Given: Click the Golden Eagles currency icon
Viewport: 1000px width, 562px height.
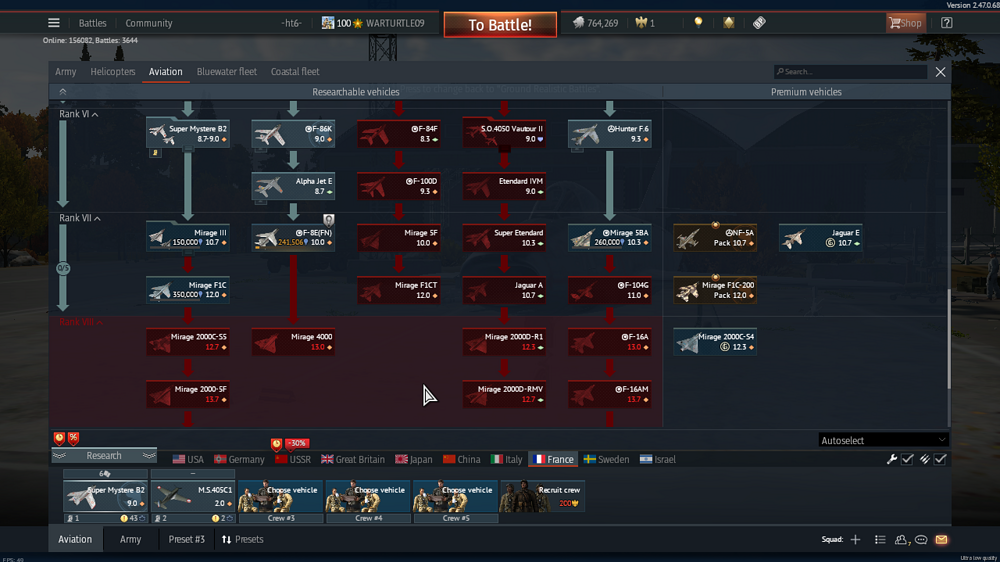Looking at the screenshot, I should coord(641,23).
